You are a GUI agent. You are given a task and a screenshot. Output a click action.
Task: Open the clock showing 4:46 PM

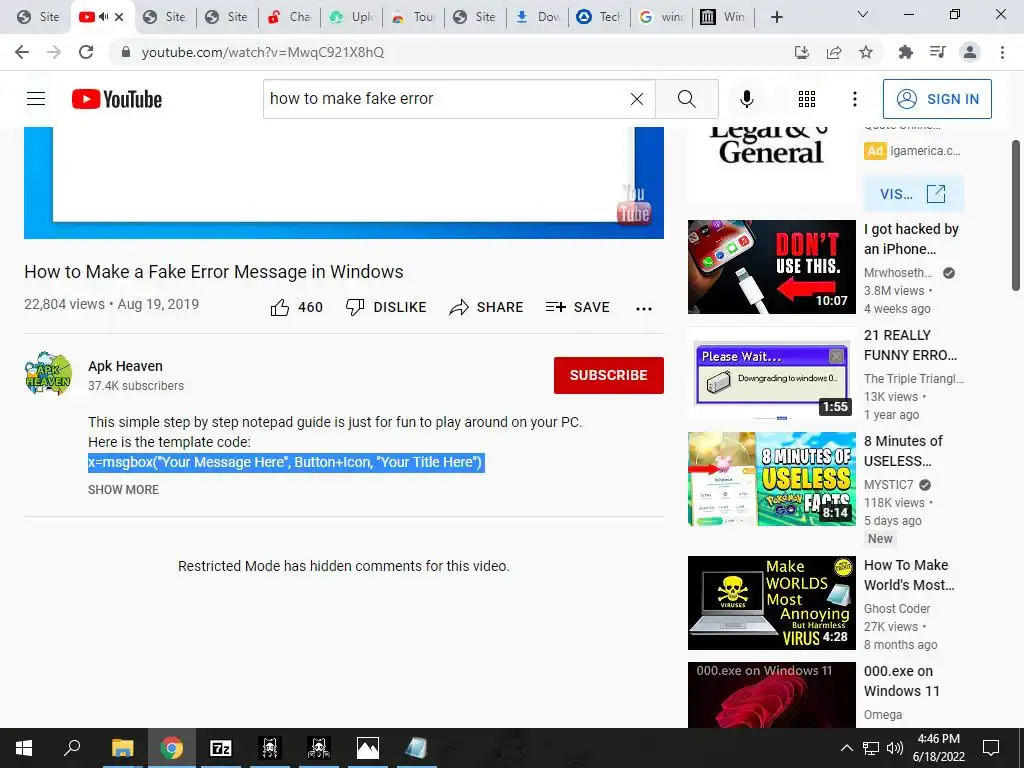[x=938, y=748]
